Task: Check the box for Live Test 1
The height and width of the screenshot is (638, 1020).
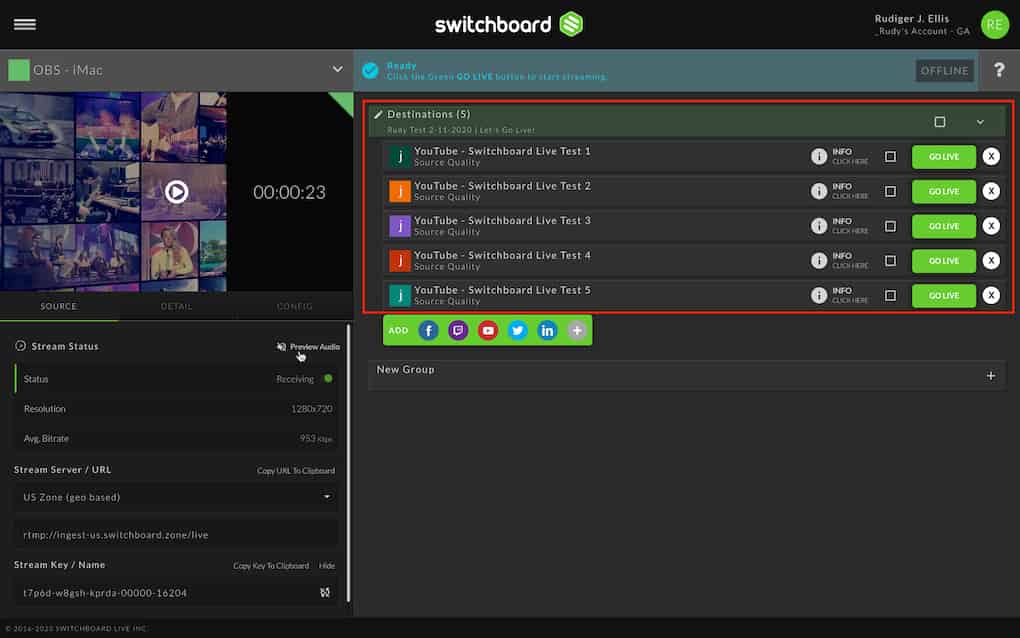Action: 891,157
